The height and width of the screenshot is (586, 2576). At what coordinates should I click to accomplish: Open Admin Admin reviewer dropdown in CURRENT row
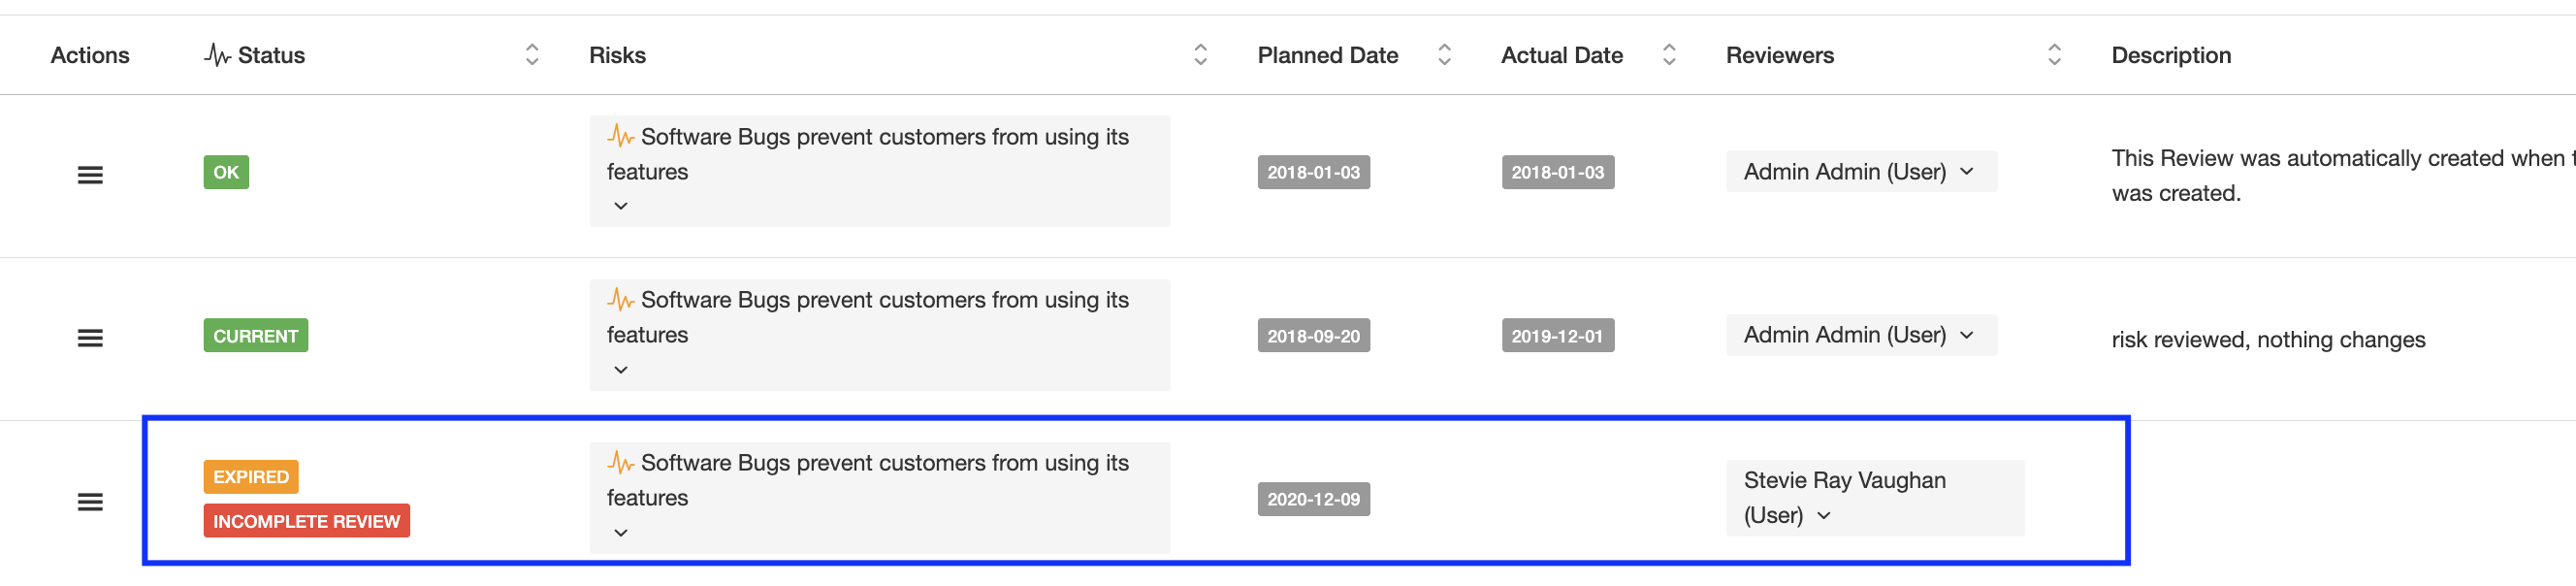pos(1967,335)
